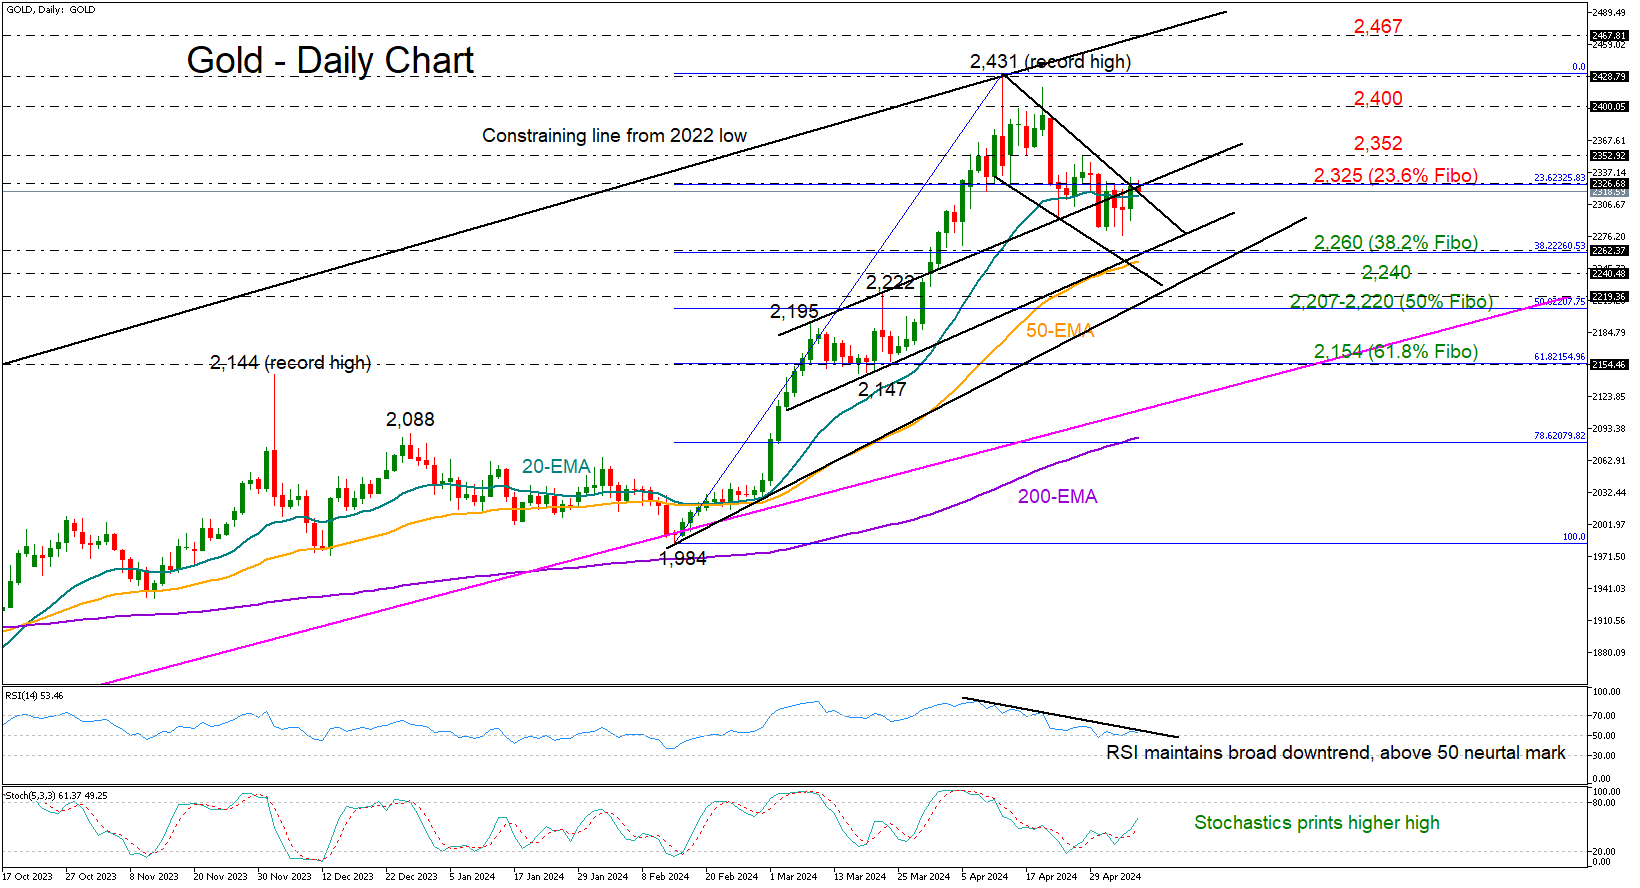Click the RSI broad downtrend annotation text
This screenshot has height=888, width=1640.
[1335, 753]
